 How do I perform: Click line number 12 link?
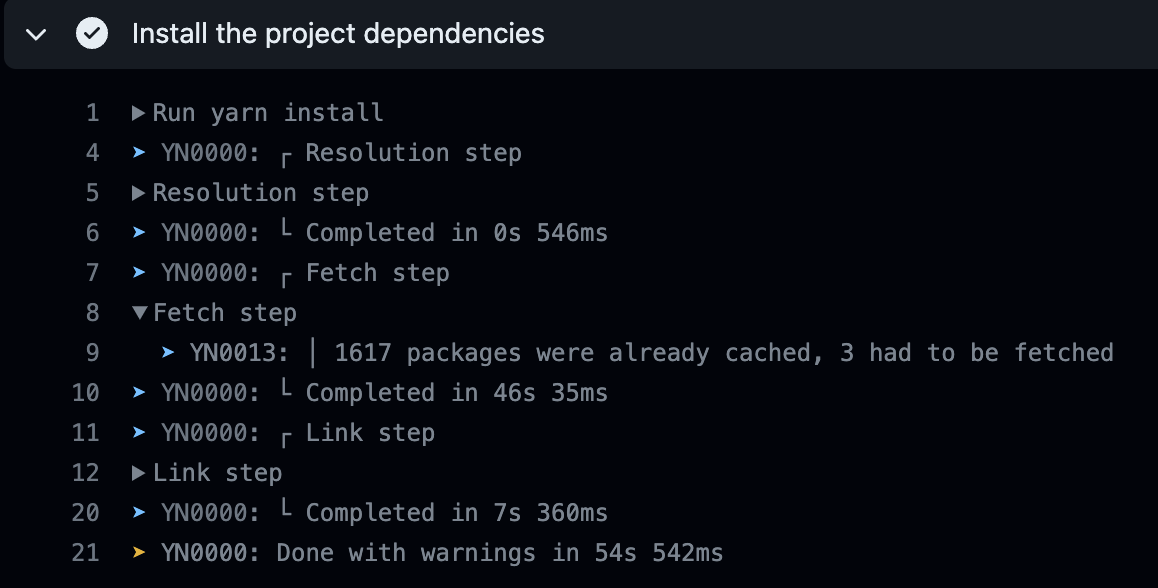[86, 473]
